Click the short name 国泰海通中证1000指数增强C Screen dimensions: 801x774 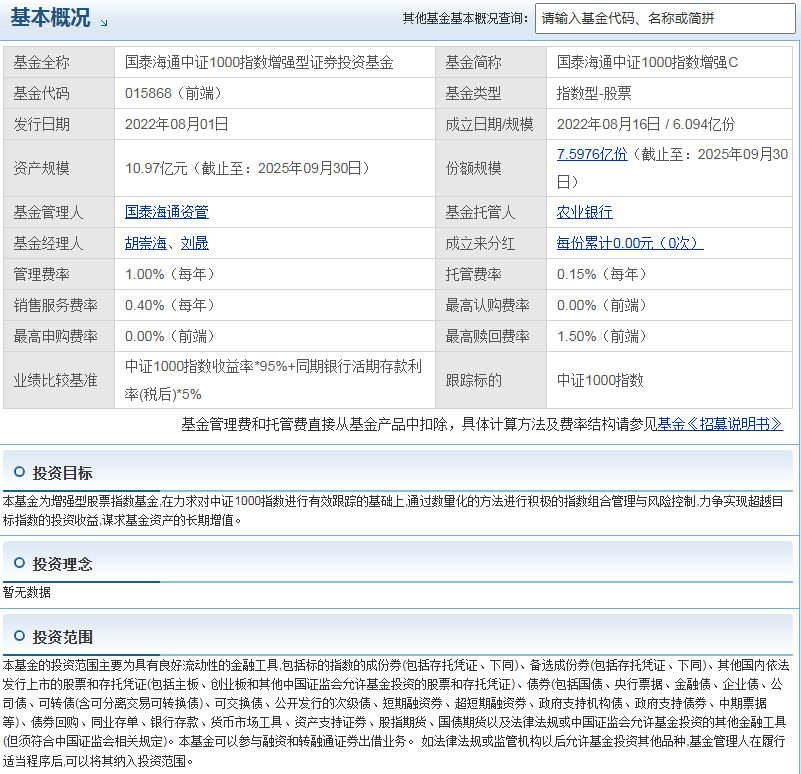coord(647,62)
